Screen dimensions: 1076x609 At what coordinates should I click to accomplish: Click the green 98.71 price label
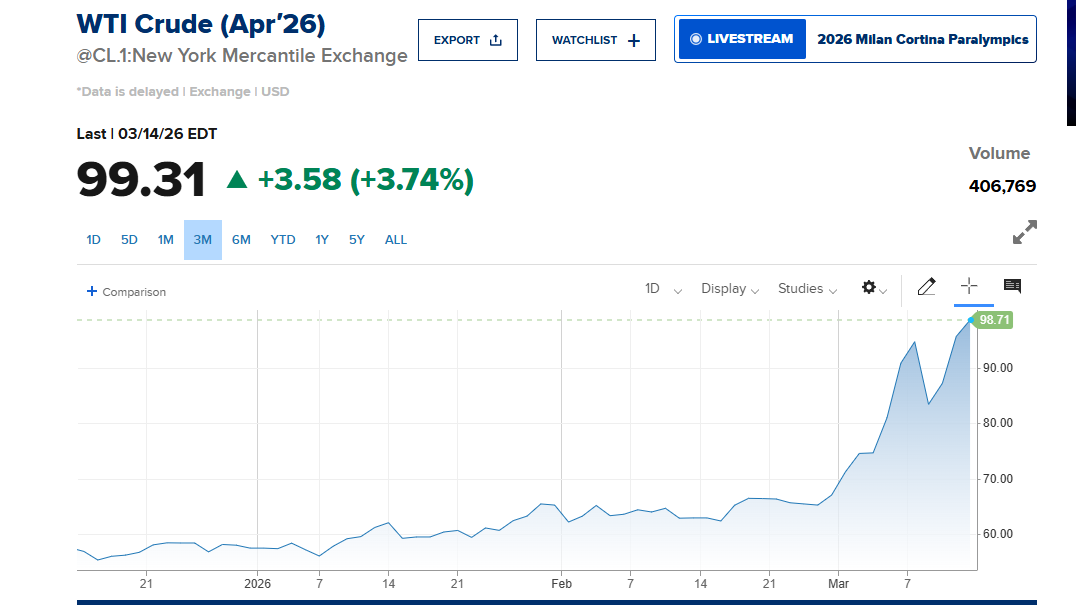point(994,320)
